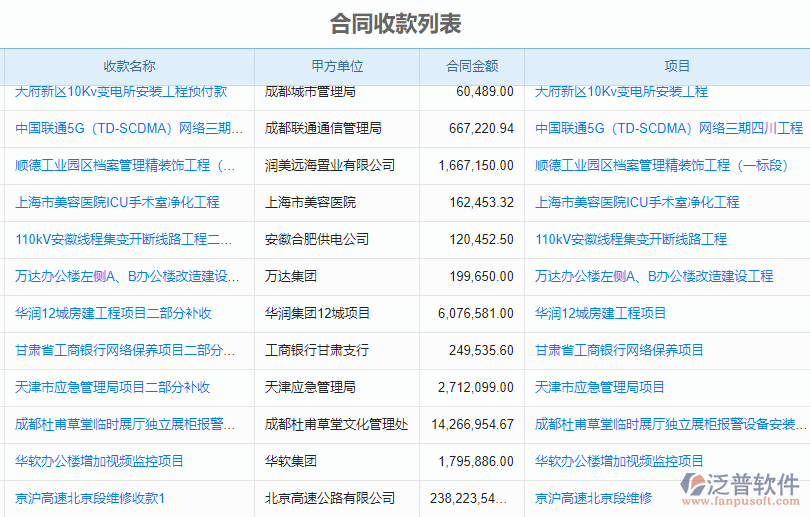Open 中国联通5G网络三期四川工程 project link

[668, 128]
